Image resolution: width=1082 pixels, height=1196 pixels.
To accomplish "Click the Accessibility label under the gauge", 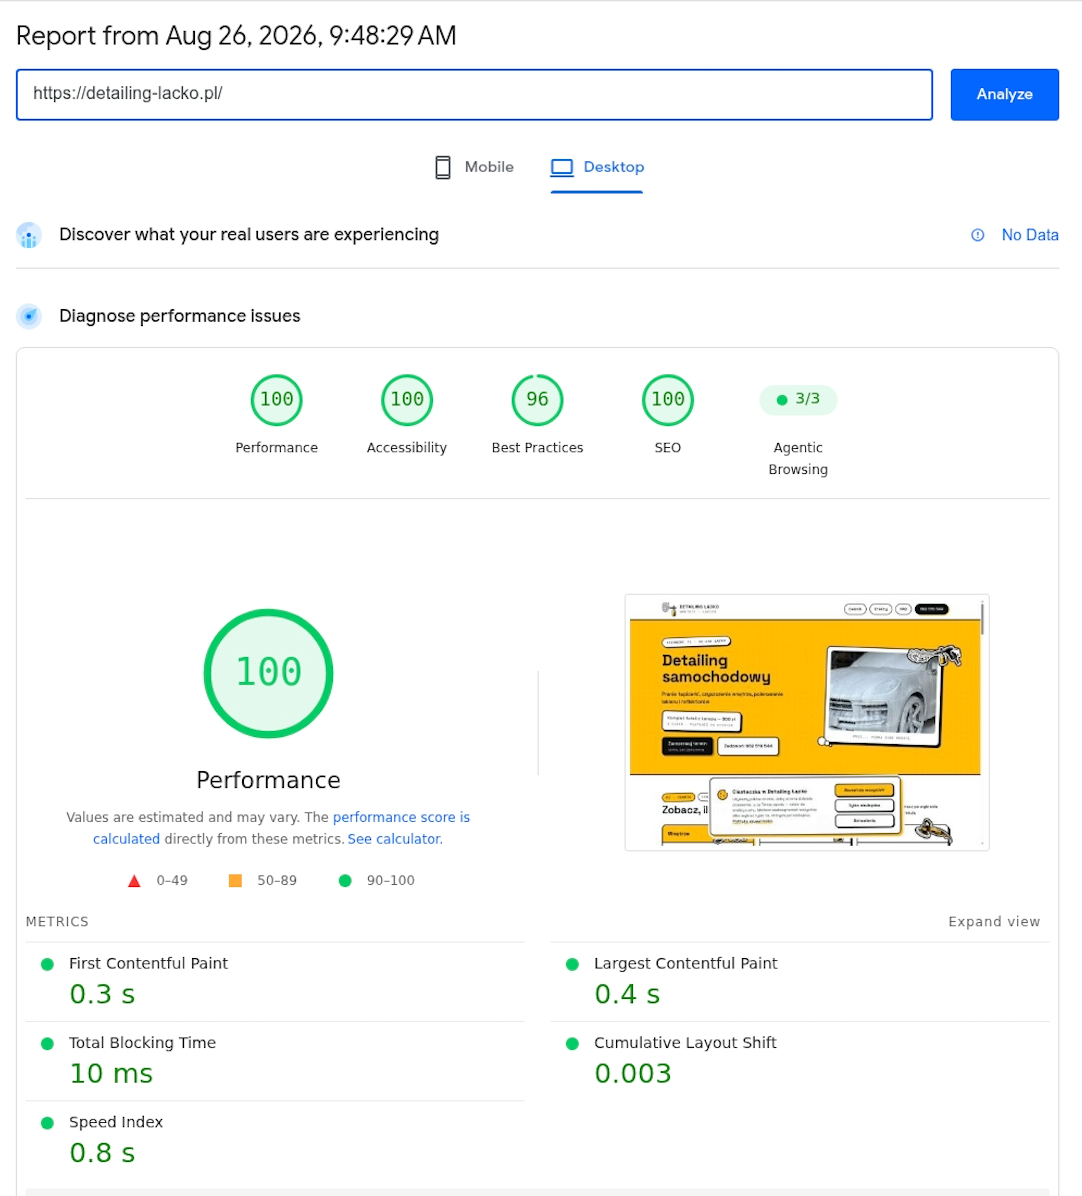I will [406, 448].
